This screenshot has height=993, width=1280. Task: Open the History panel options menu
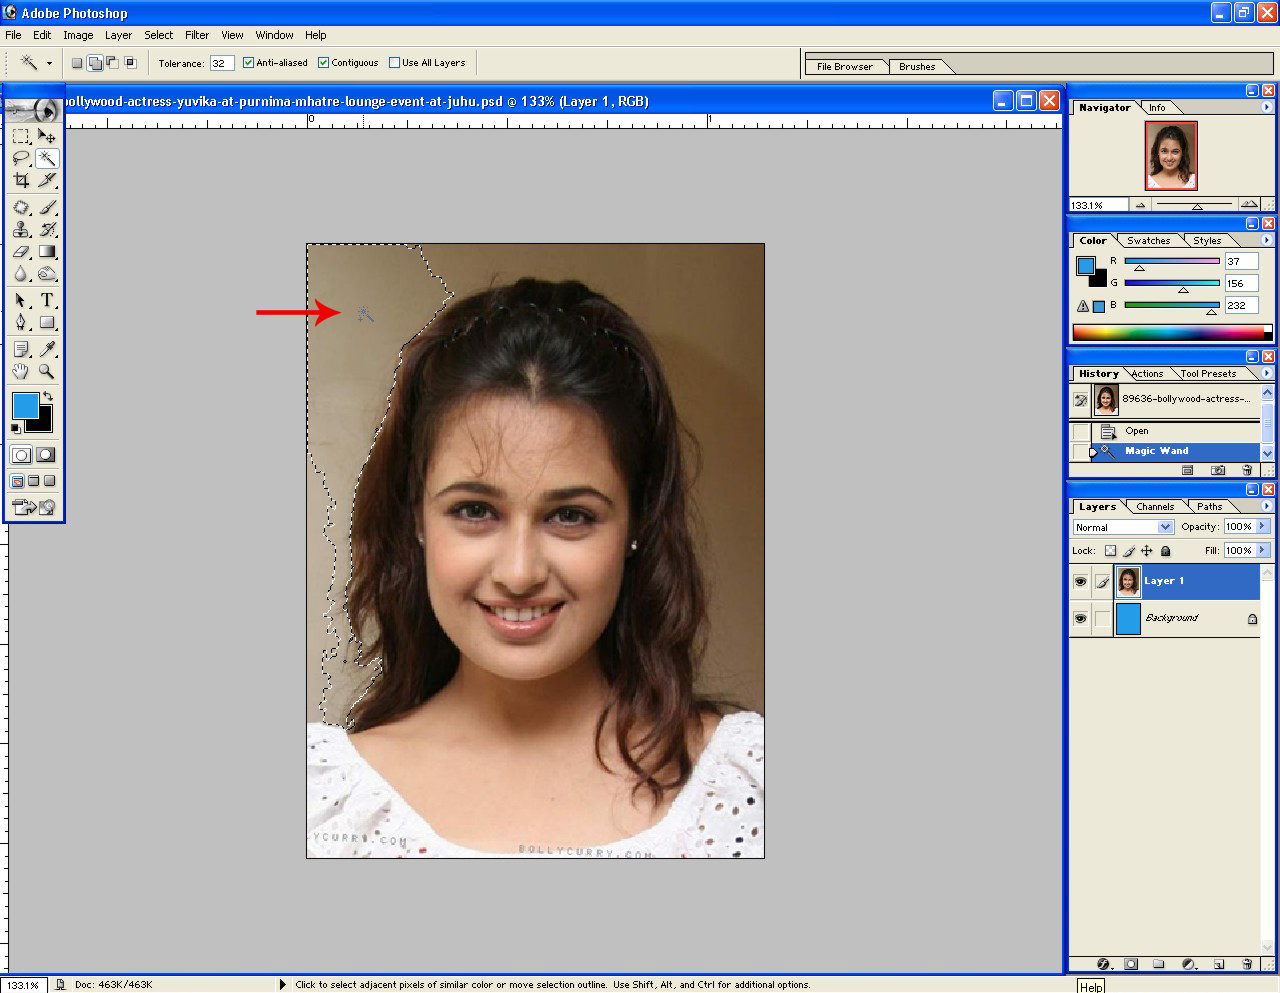1267,373
